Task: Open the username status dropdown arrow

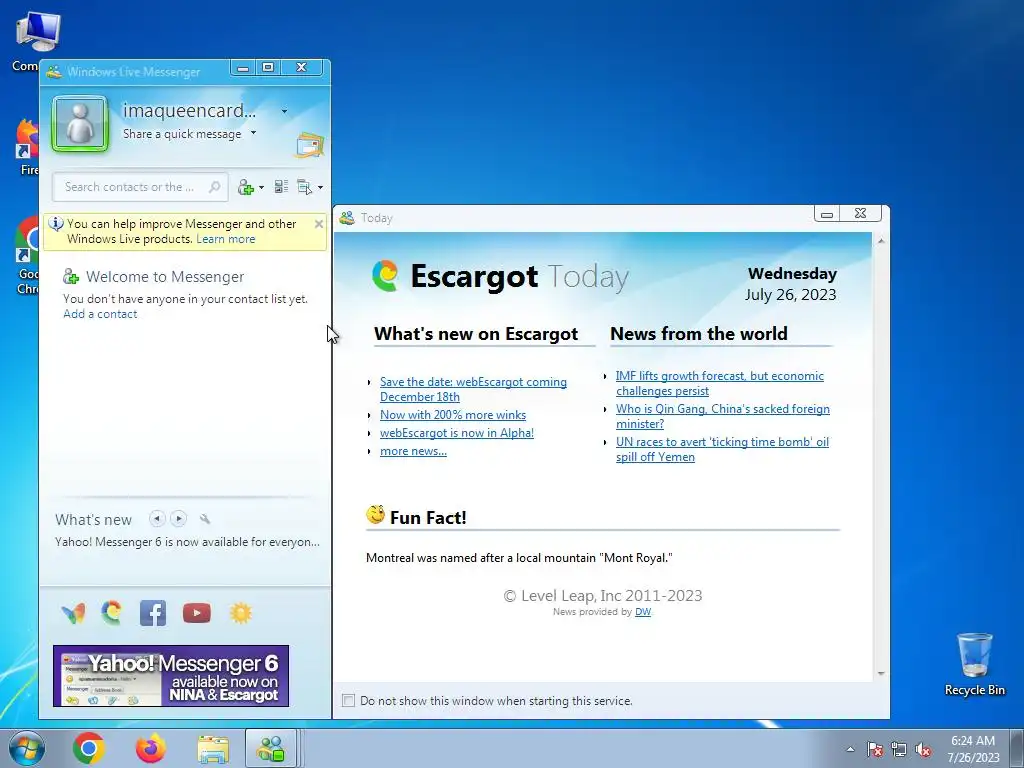Action: coord(284,112)
